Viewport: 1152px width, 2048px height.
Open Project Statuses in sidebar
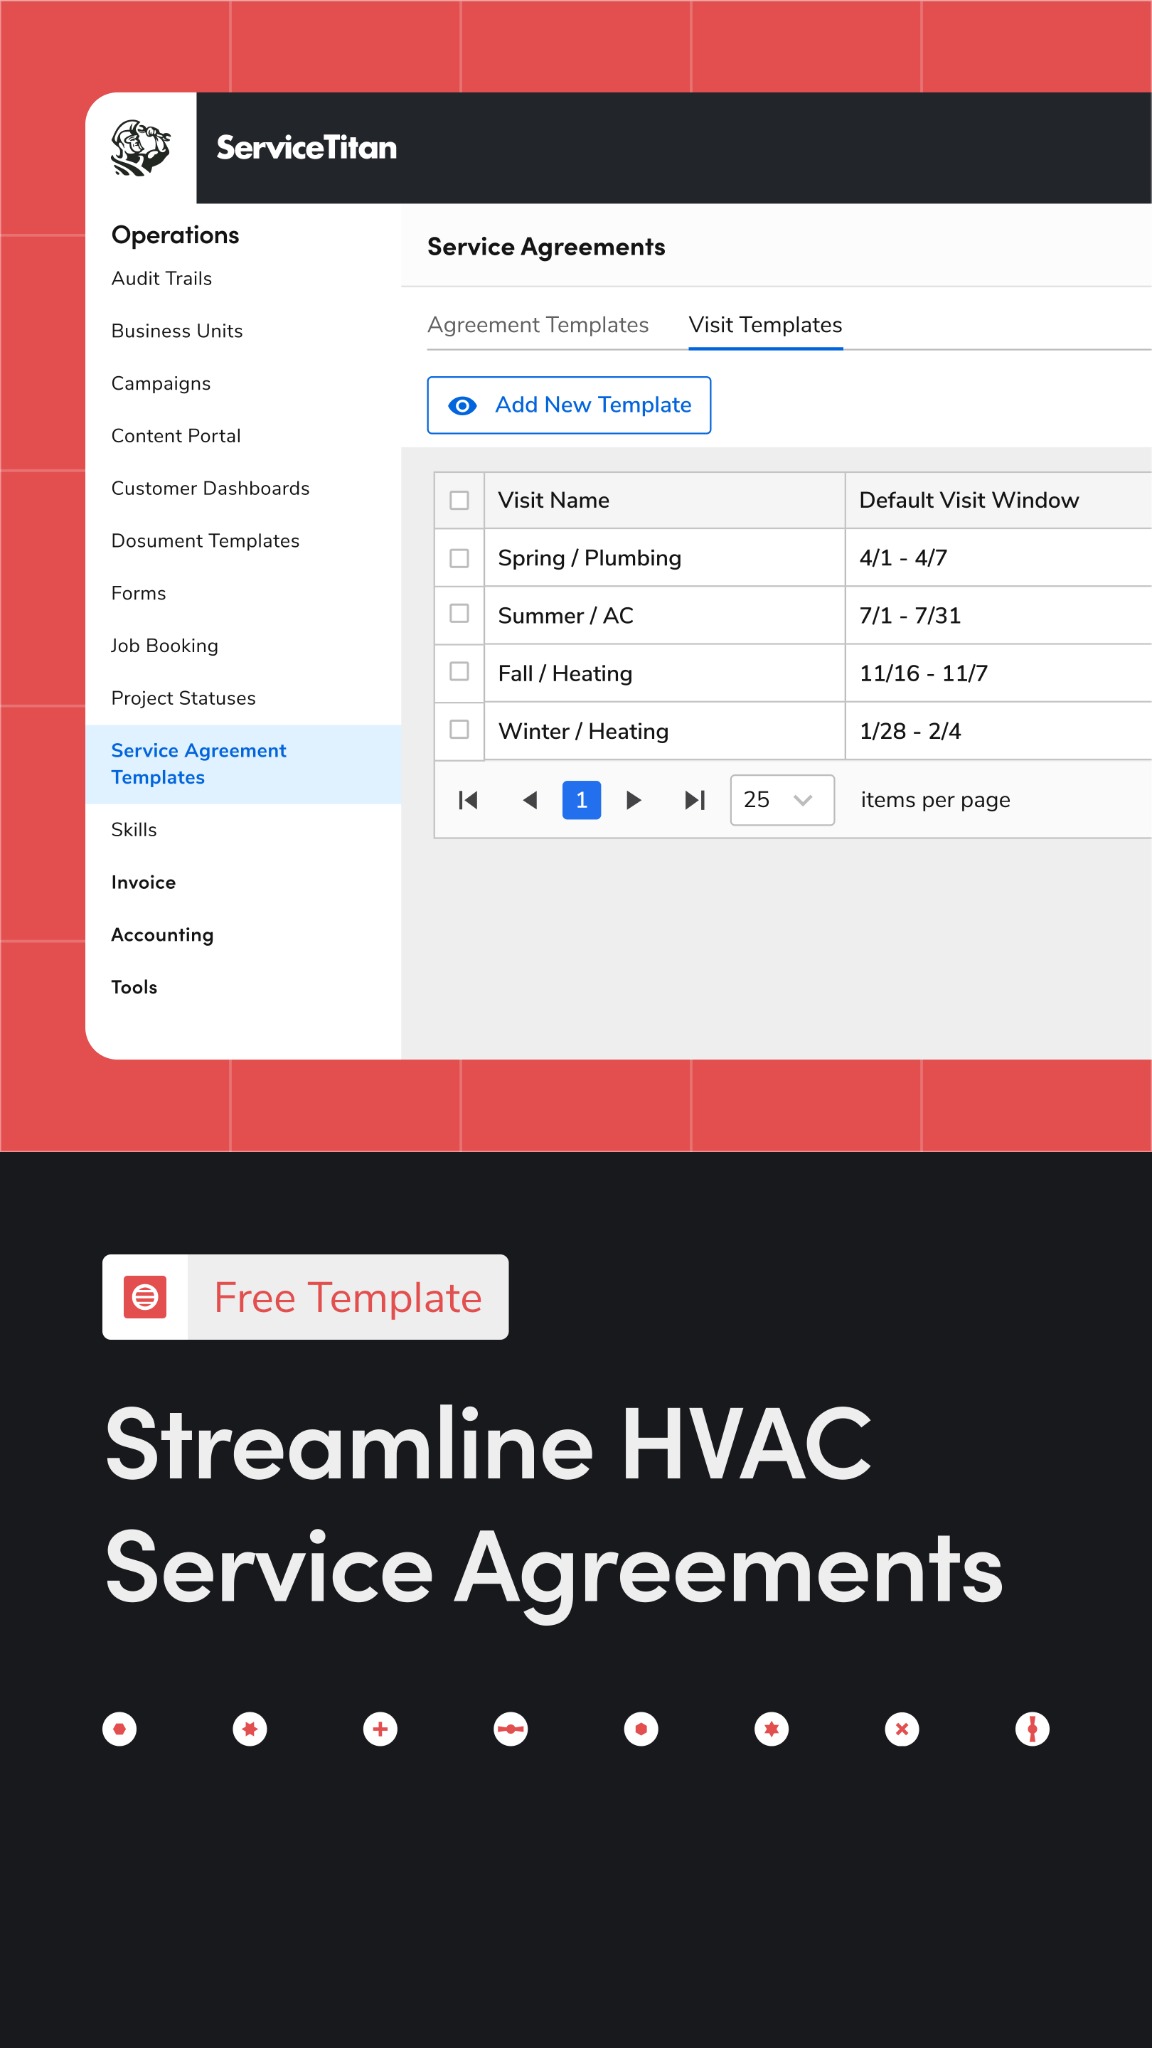[183, 698]
